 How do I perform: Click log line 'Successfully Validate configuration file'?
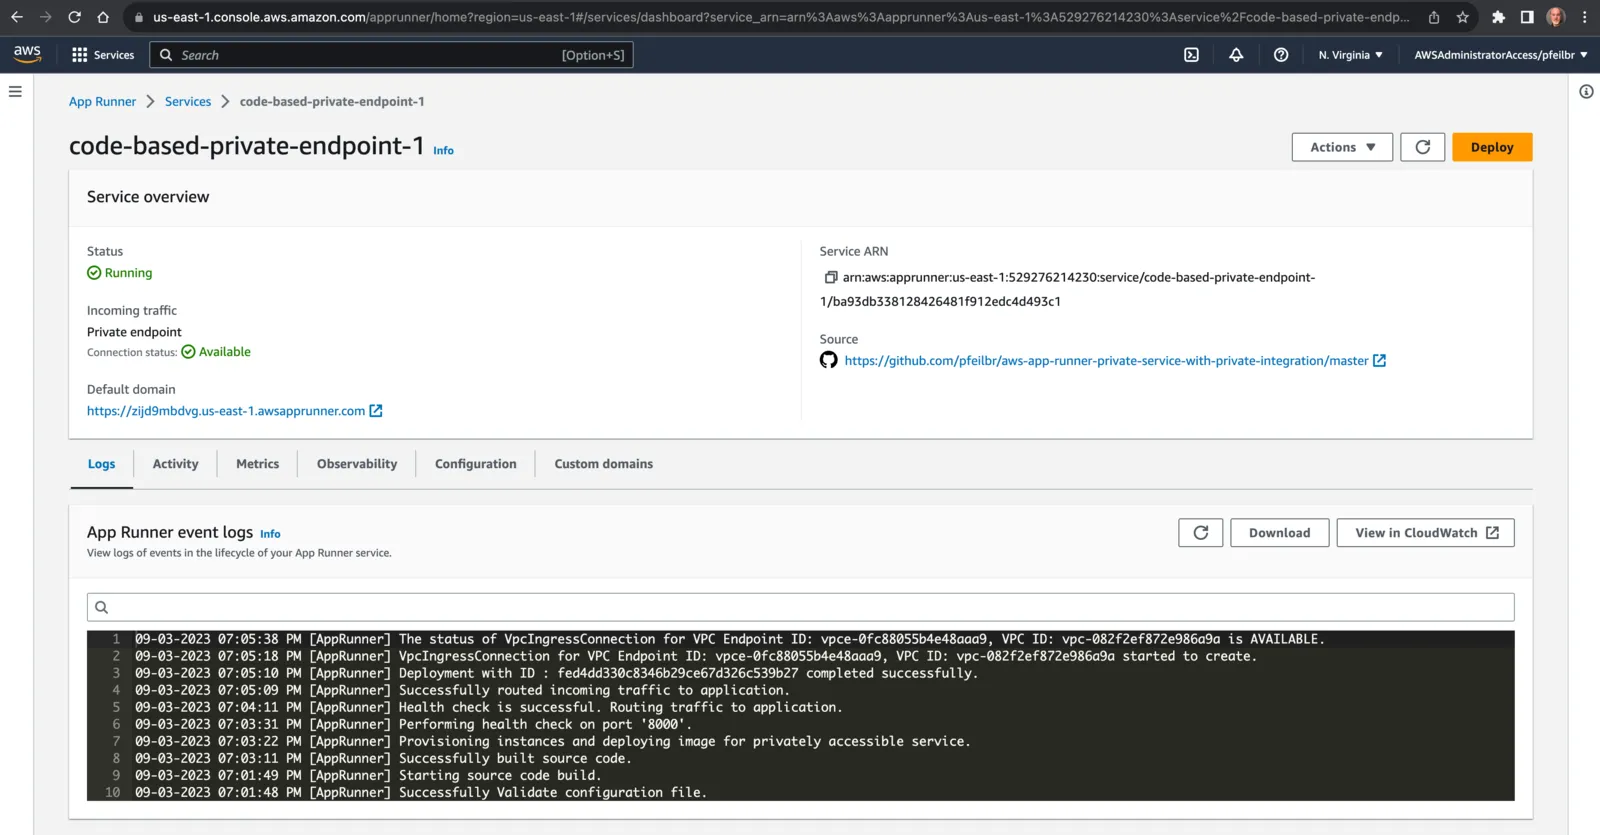(421, 792)
